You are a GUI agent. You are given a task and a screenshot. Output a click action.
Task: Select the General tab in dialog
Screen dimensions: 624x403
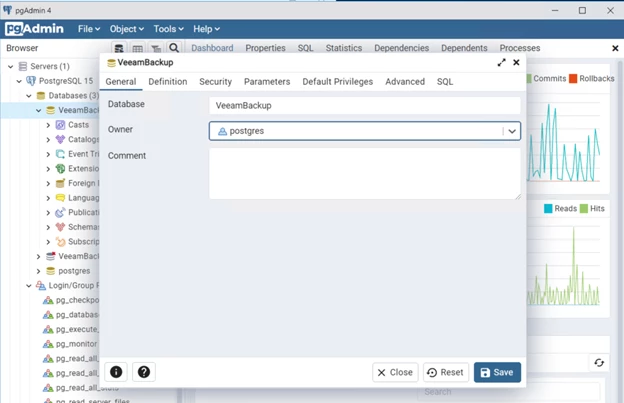coord(121,82)
